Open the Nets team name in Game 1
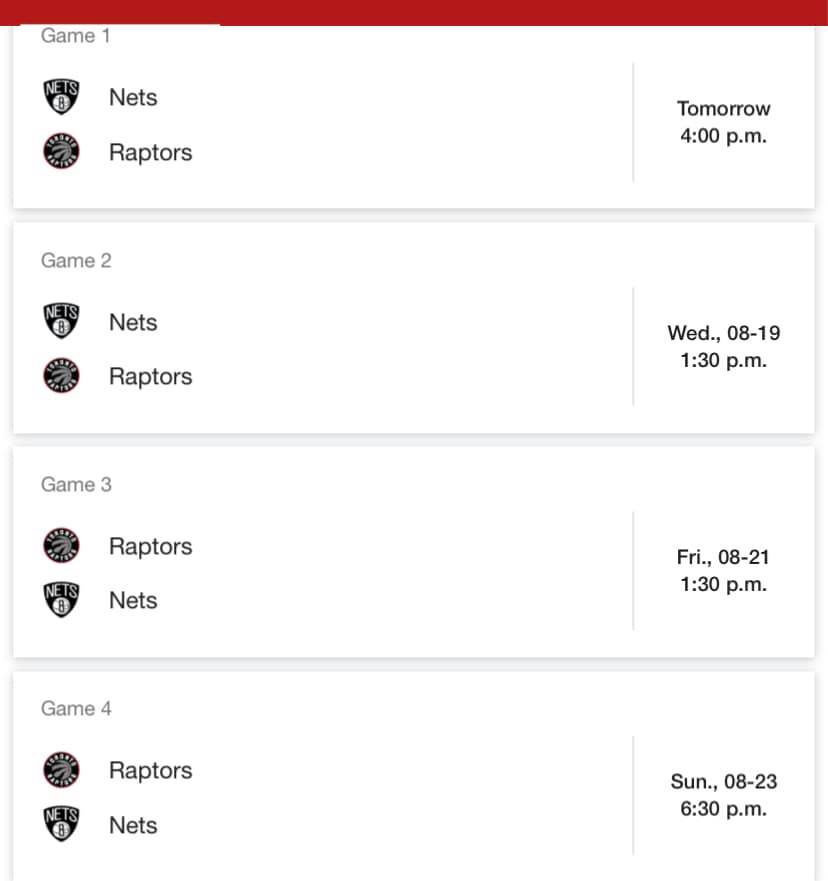The width and height of the screenshot is (828, 881). click(133, 97)
